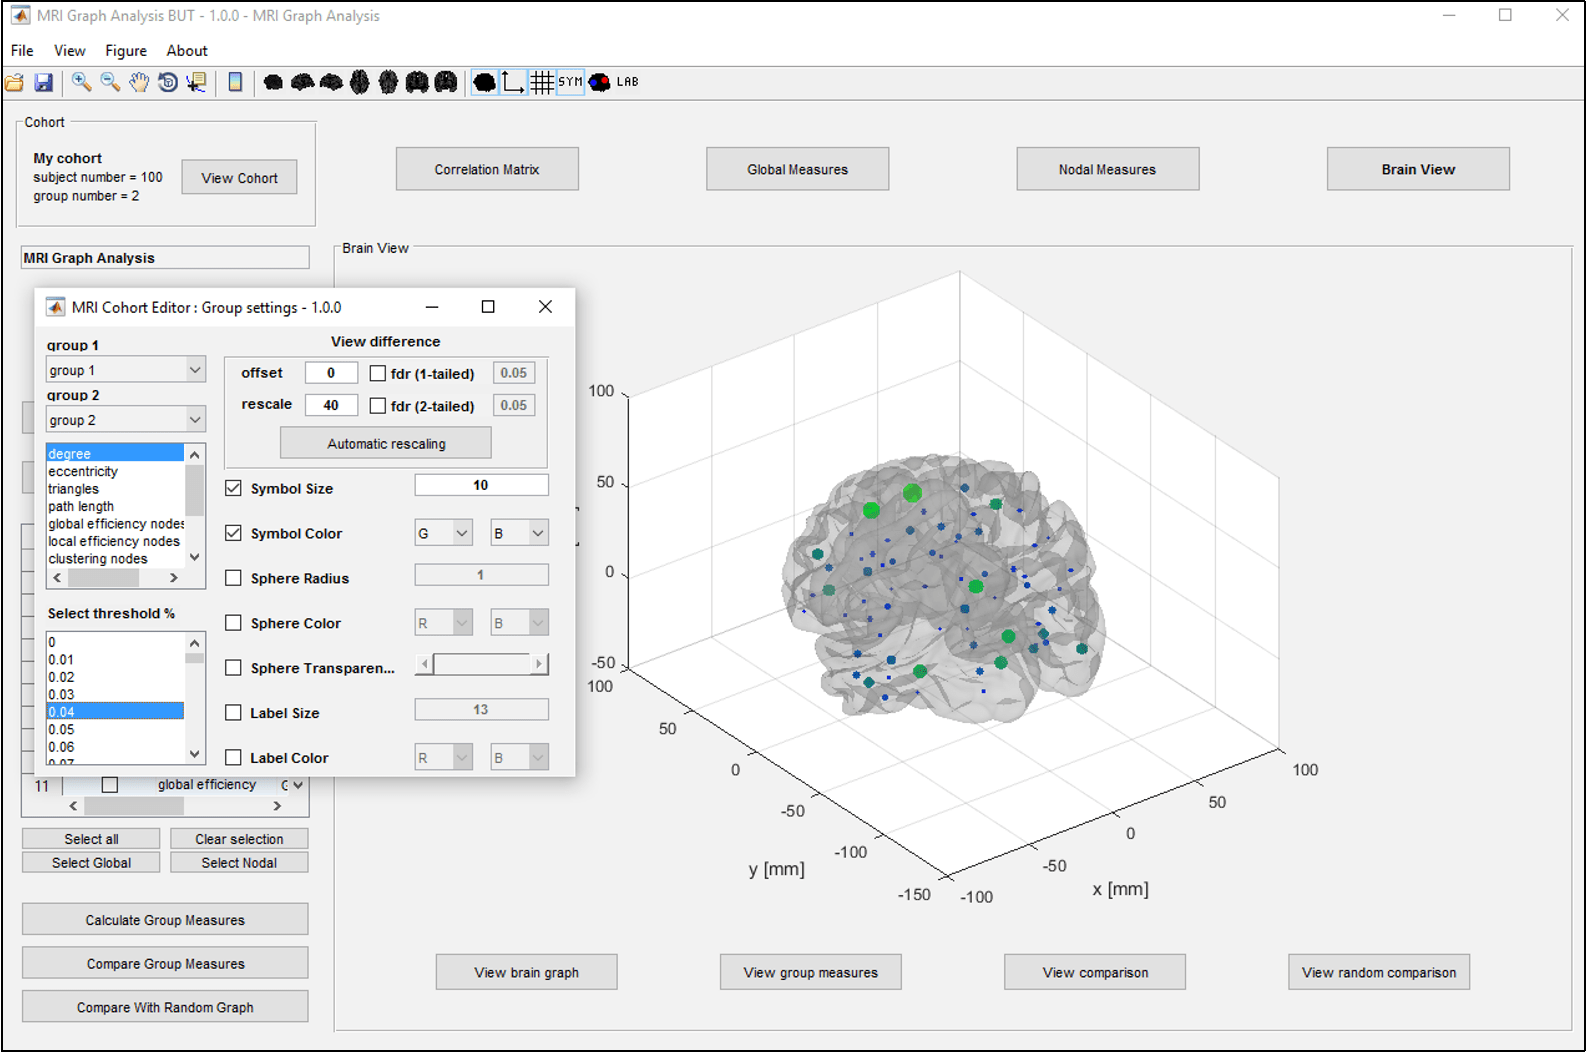1586x1052 pixels.
Task: Check the Sphere Color checkbox
Action: [x=233, y=623]
